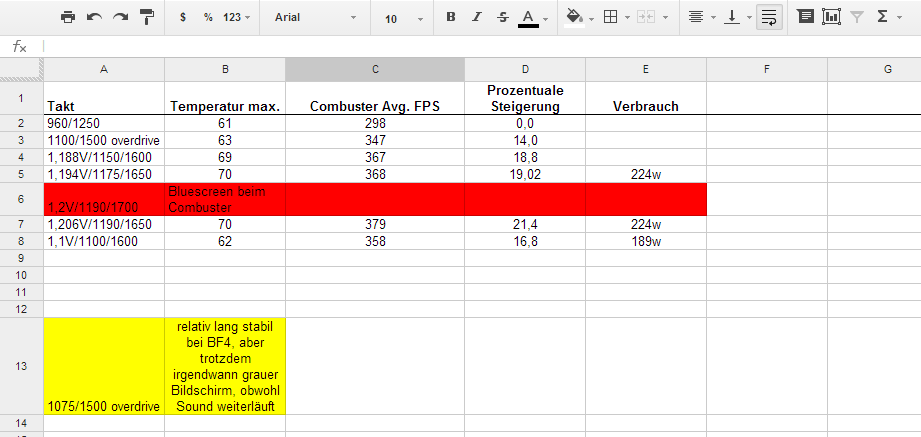Select column C header
Image resolution: width=921 pixels, height=437 pixels.
(375, 69)
